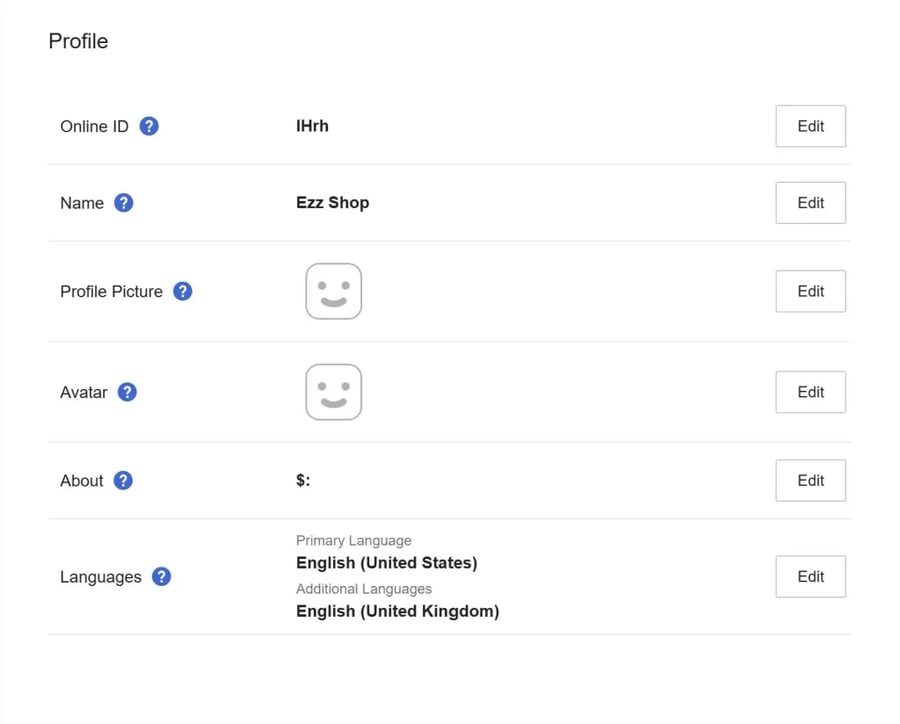Click the Online ID value IHrh

coord(312,126)
